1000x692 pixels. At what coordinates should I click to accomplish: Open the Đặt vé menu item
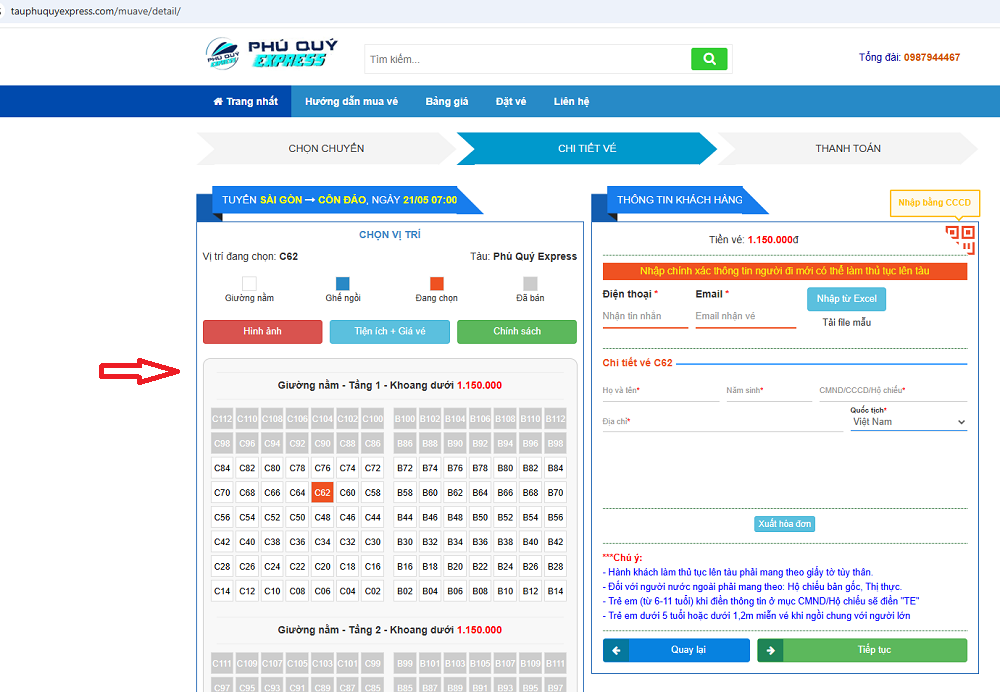point(511,101)
